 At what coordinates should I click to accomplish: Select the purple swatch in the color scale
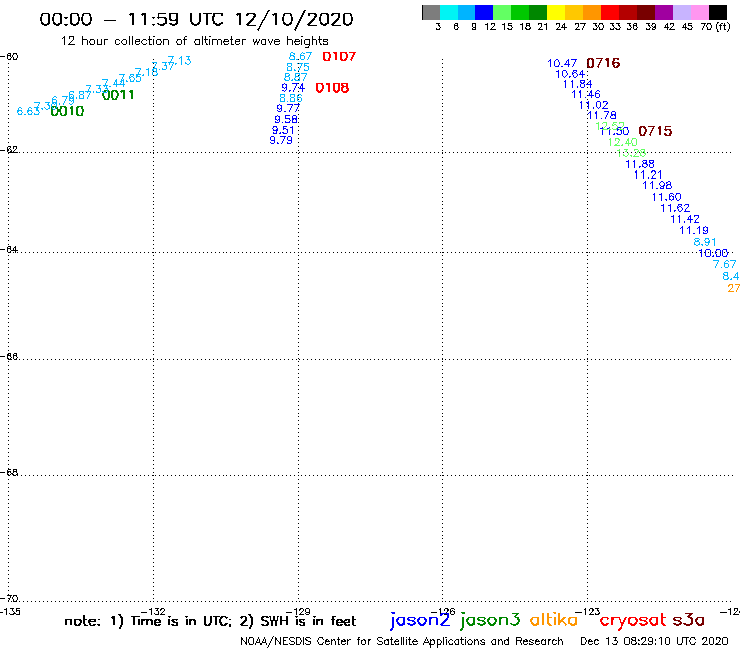tap(664, 12)
